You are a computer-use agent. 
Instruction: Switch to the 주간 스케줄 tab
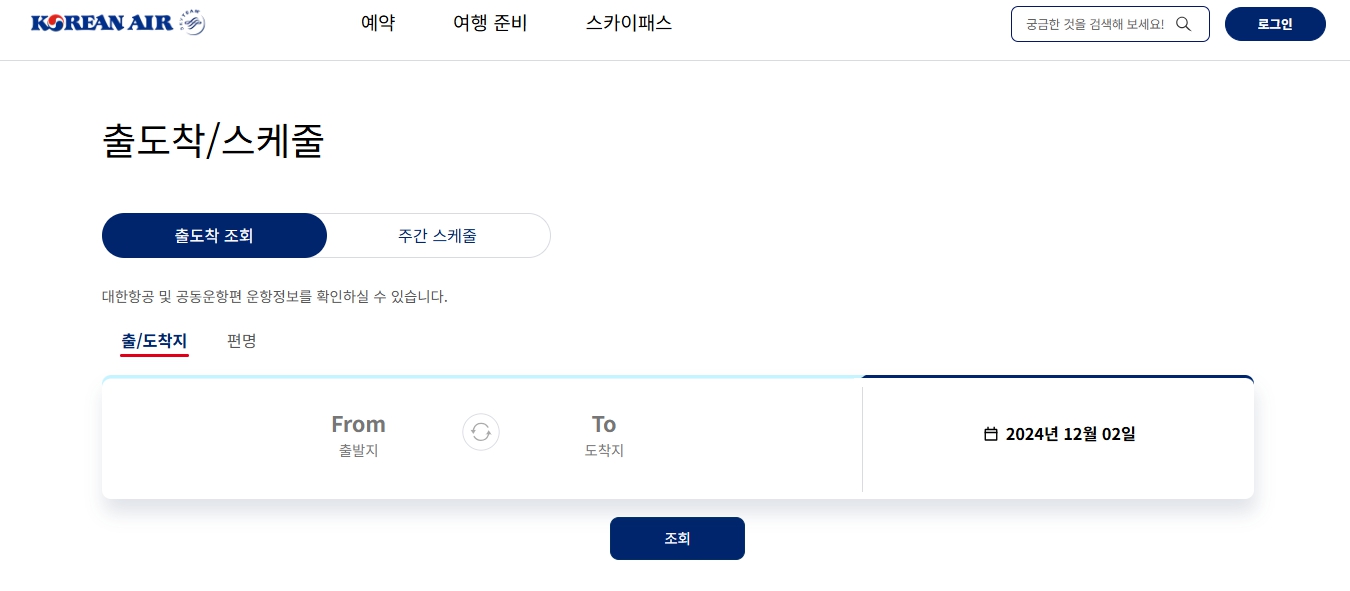437,235
